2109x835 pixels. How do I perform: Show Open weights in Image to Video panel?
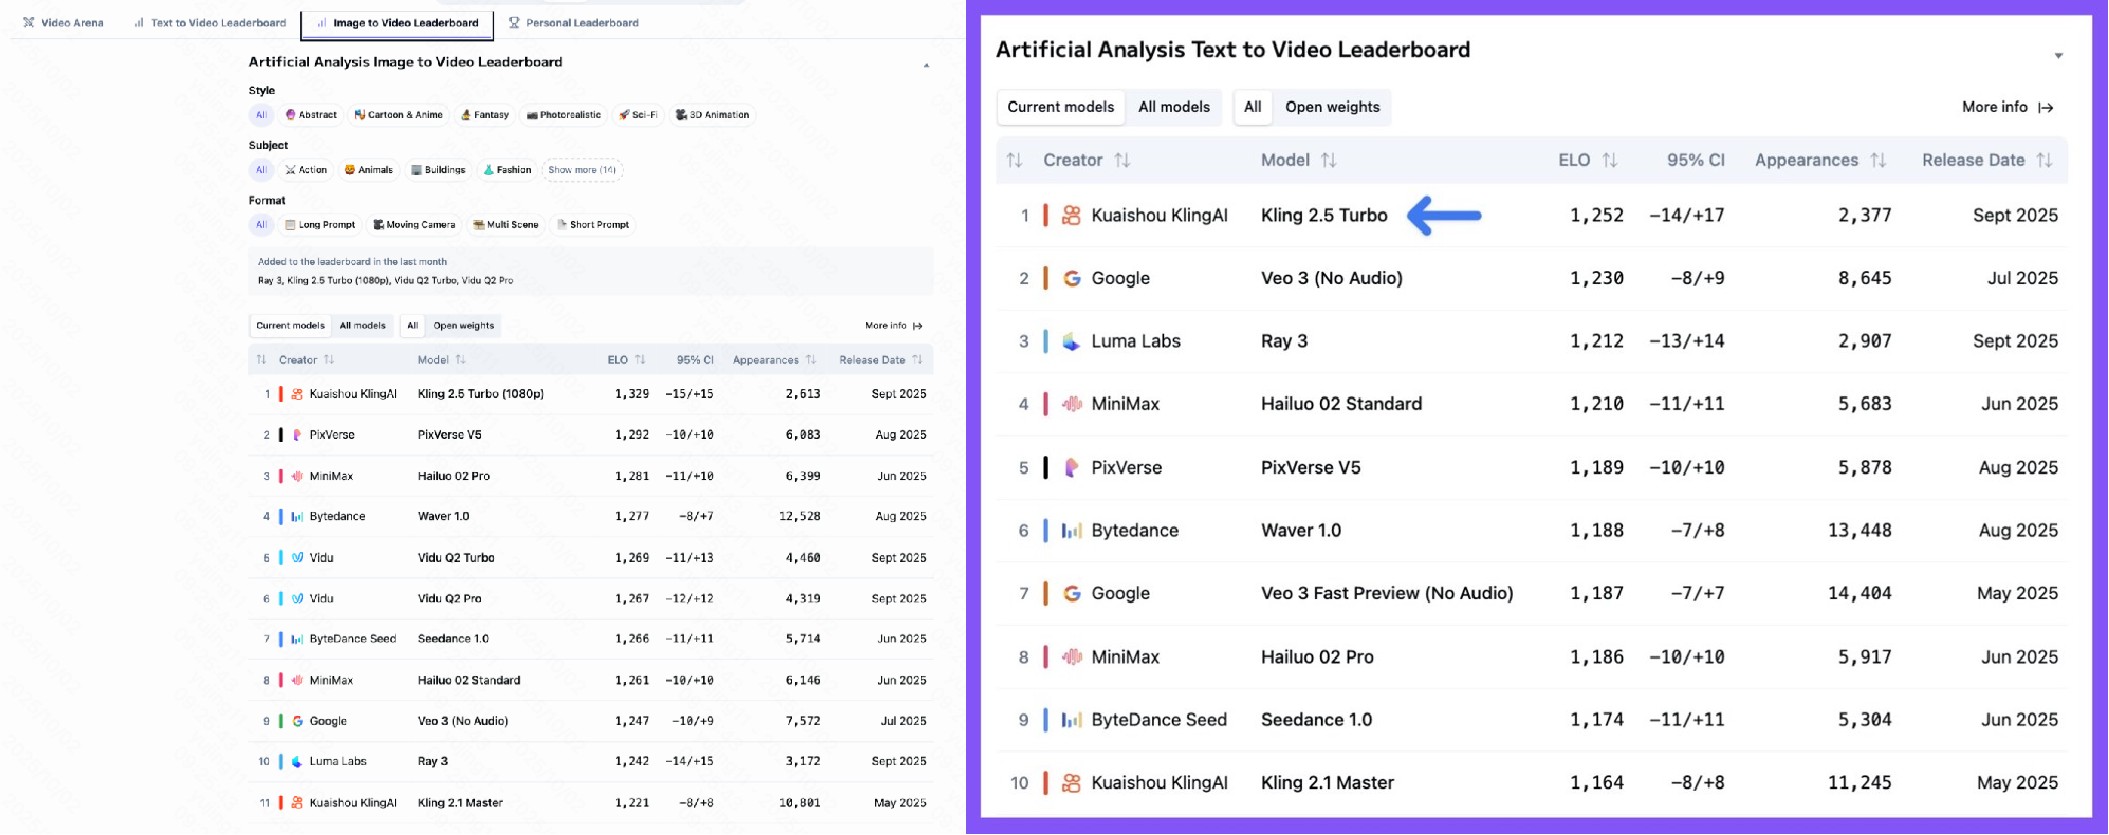tap(463, 326)
